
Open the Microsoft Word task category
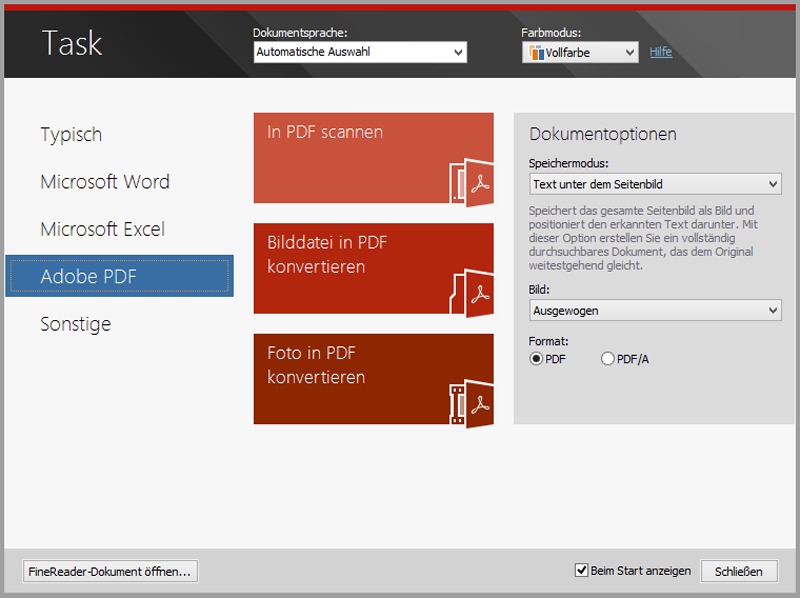coord(105,182)
